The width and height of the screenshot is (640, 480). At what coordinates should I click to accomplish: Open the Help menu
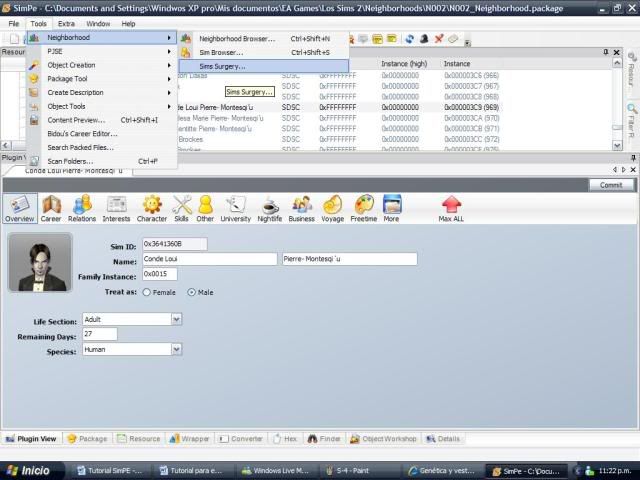[128, 24]
